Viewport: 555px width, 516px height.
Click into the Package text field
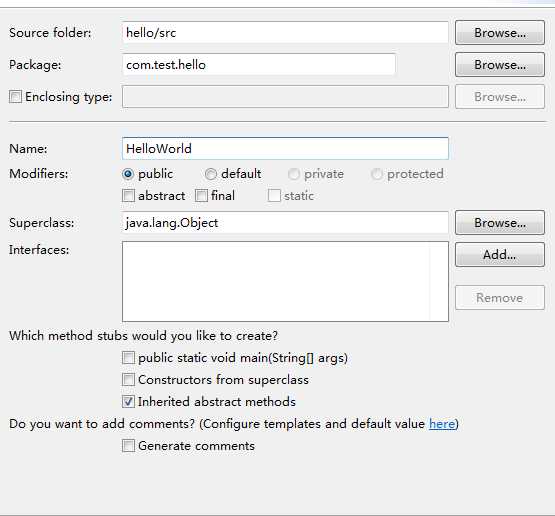click(259, 64)
